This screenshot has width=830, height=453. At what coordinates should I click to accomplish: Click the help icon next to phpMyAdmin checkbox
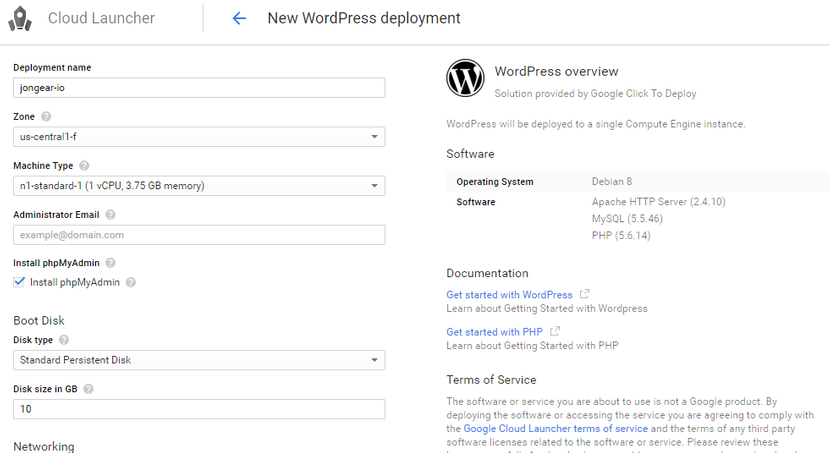(x=131, y=283)
